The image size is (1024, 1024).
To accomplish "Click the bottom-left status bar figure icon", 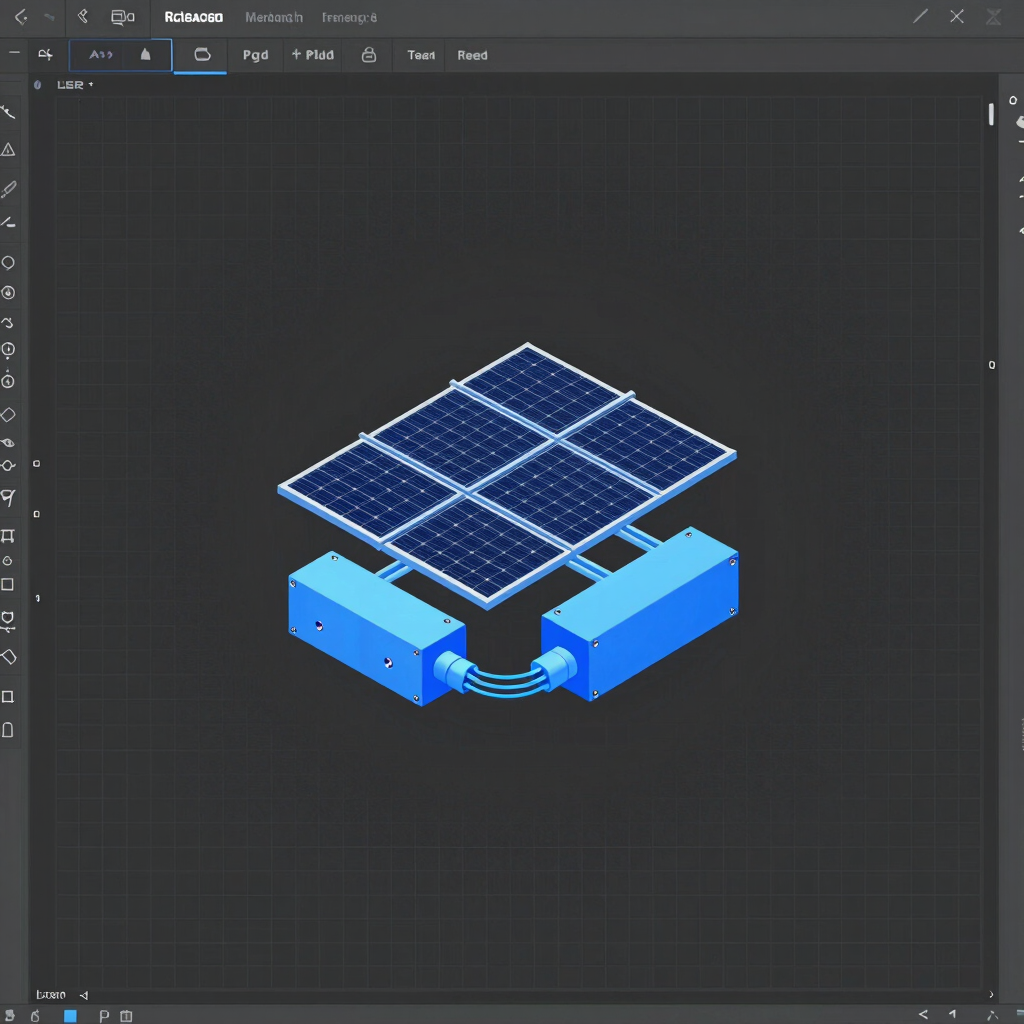I will [x=10, y=1016].
